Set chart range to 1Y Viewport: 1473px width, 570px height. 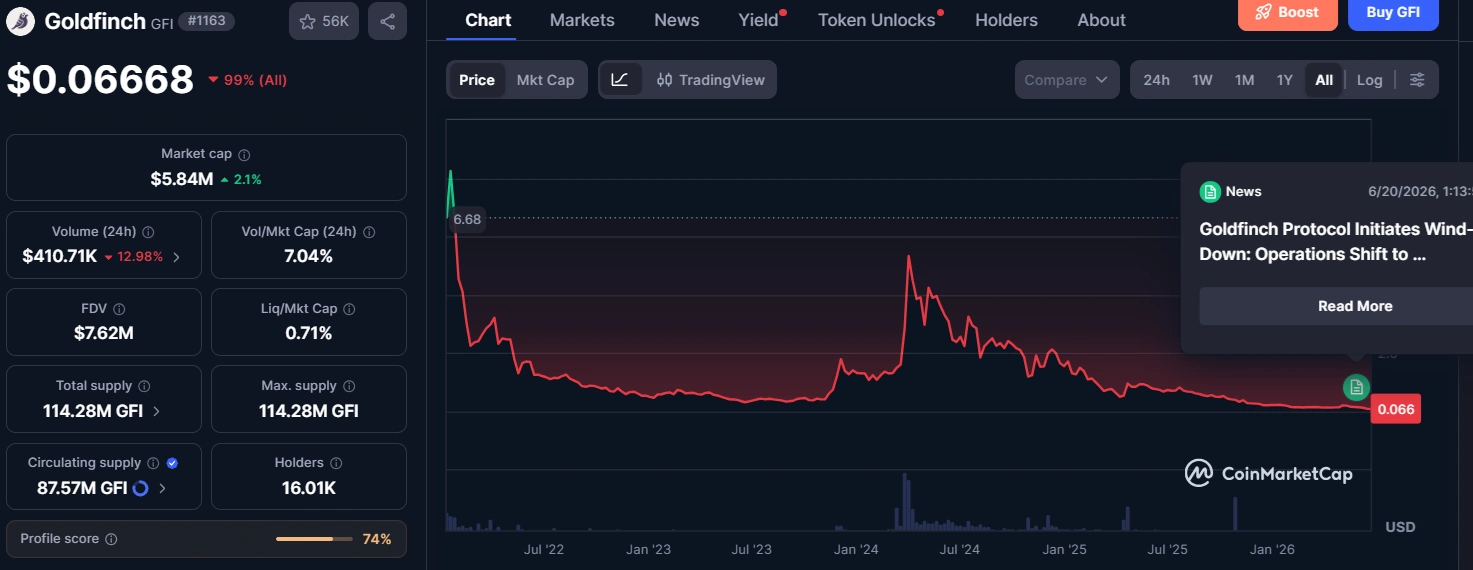click(1285, 80)
